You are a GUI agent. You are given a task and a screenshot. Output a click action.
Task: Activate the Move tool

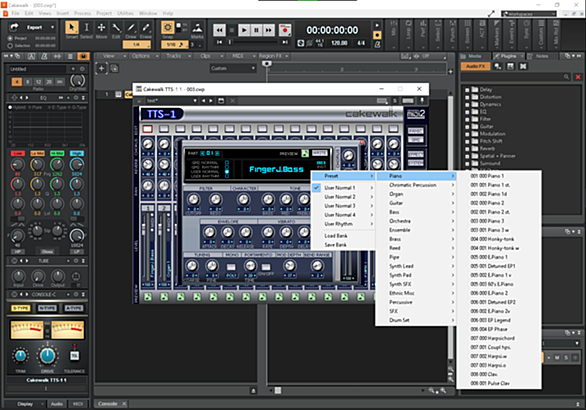click(x=101, y=27)
